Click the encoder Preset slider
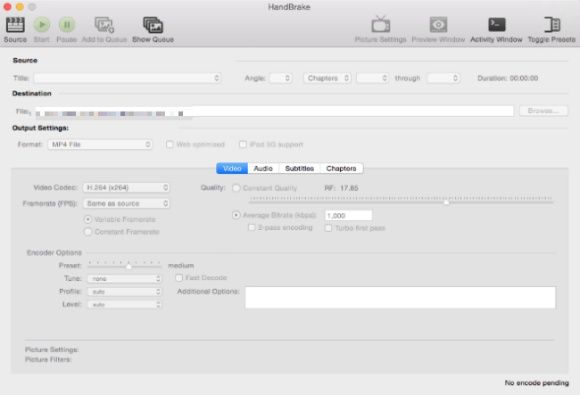 click(124, 264)
